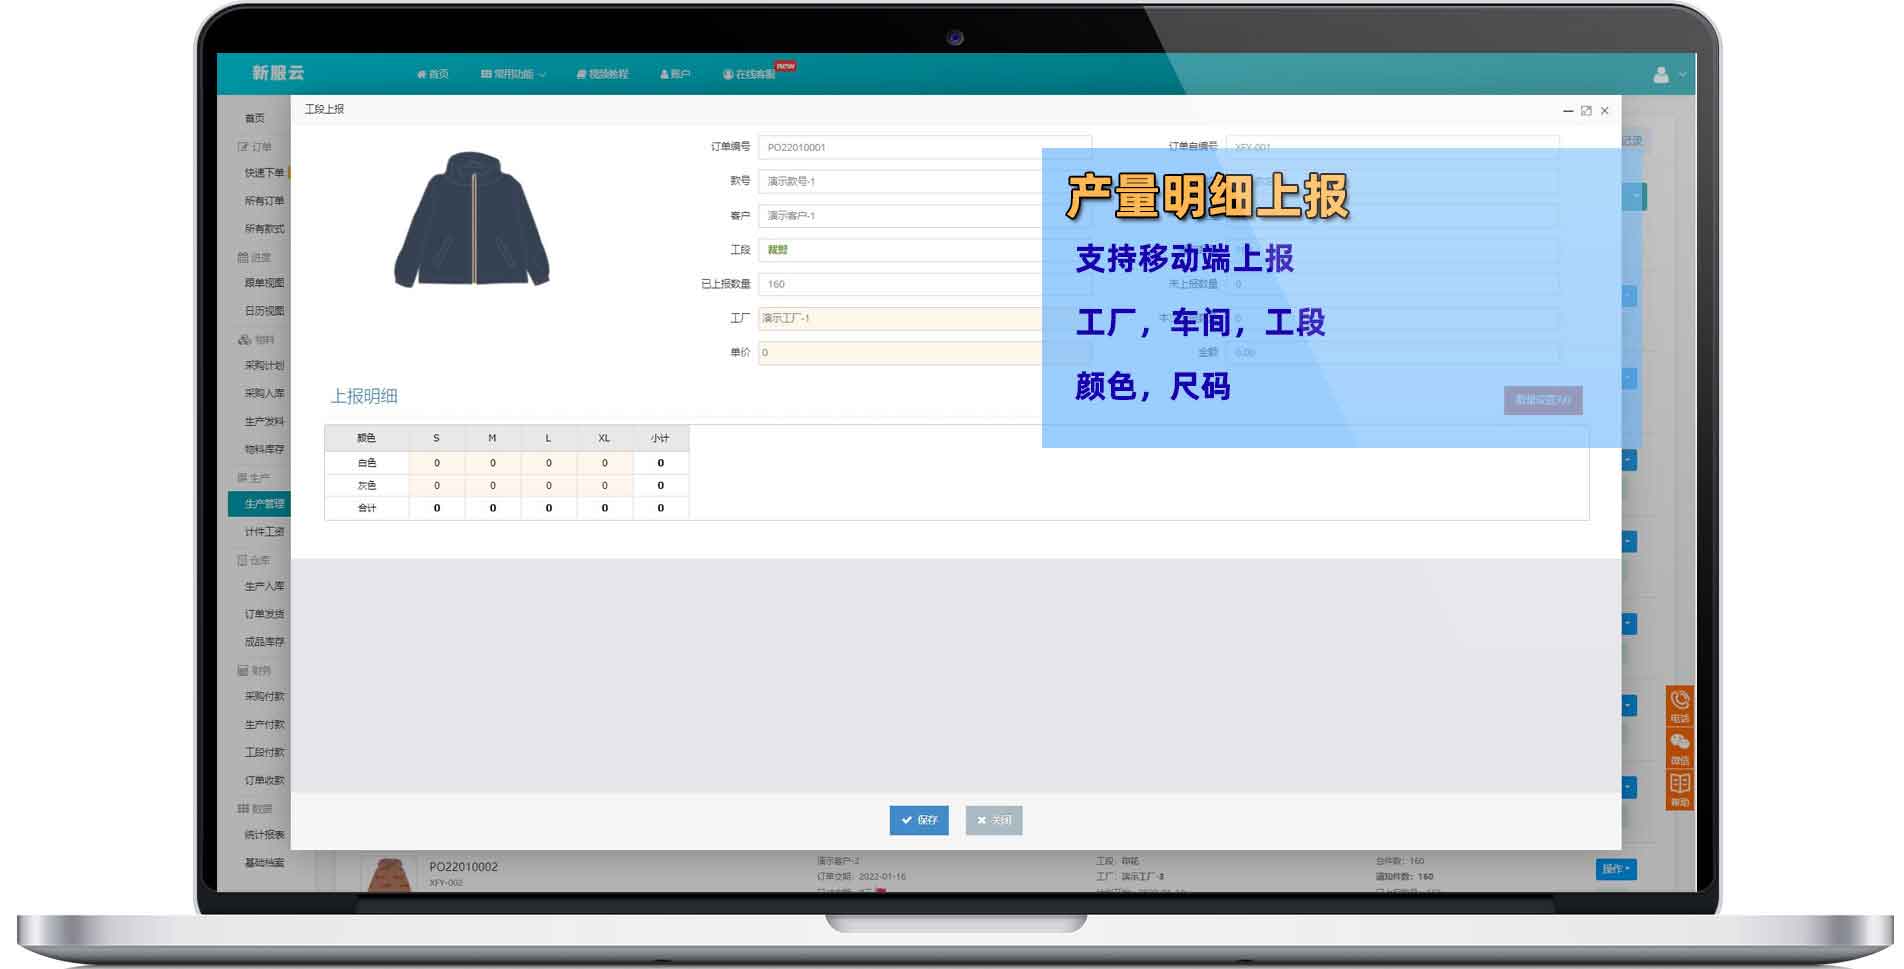Open 在线客服 online support in top bar

coord(749,74)
